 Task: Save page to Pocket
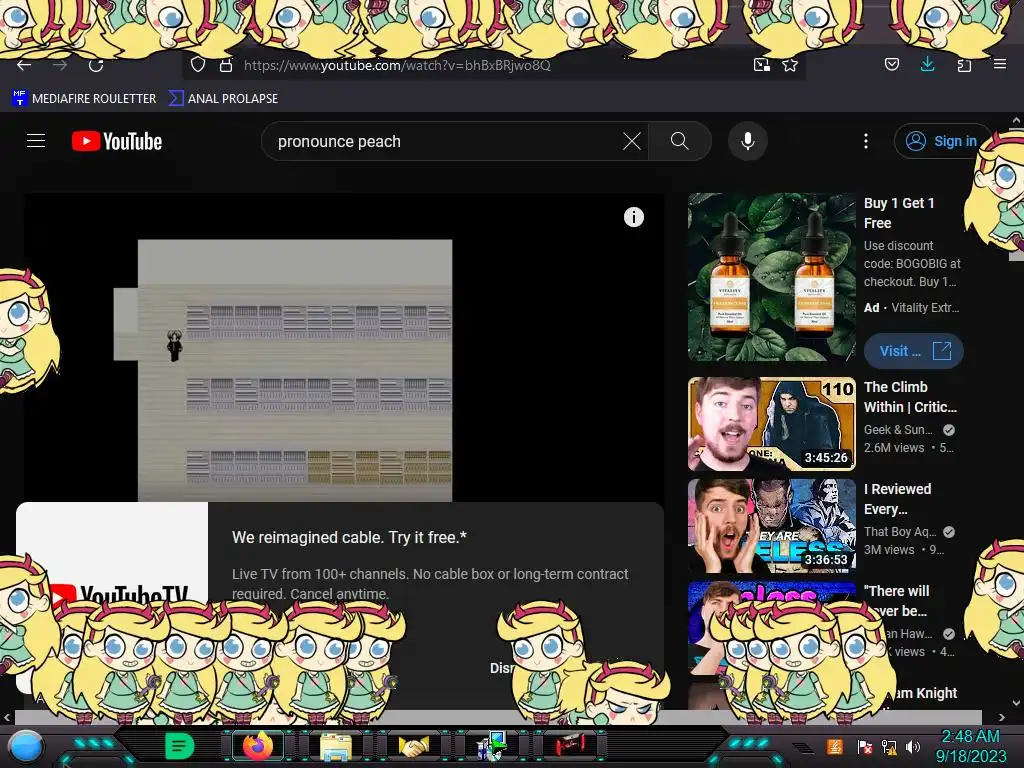tap(891, 64)
